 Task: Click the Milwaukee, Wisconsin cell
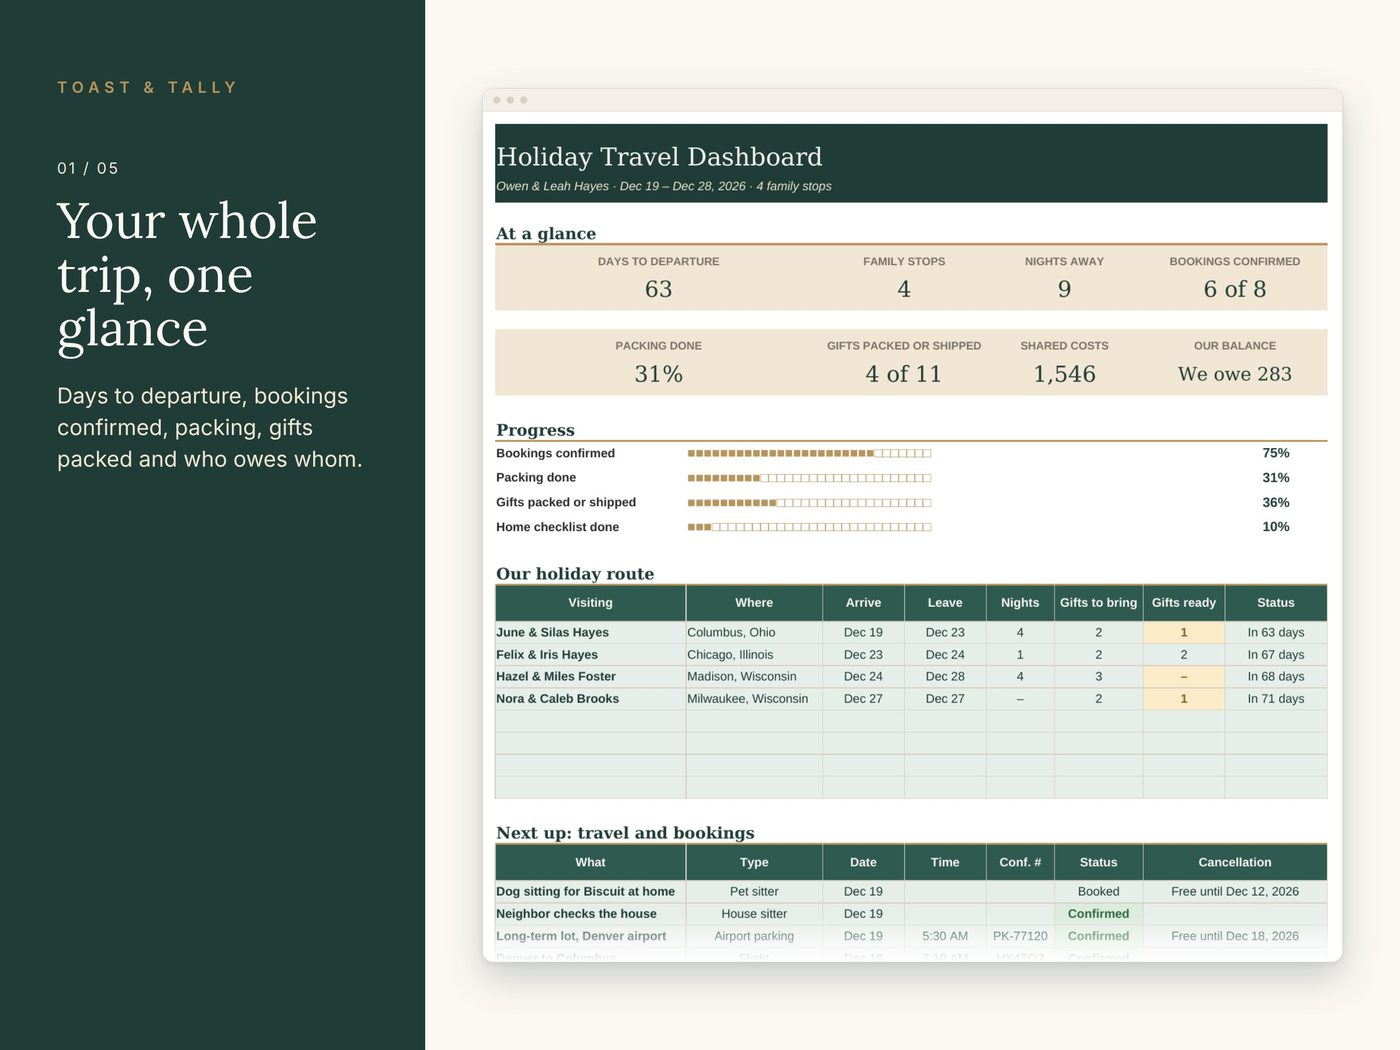pos(754,699)
